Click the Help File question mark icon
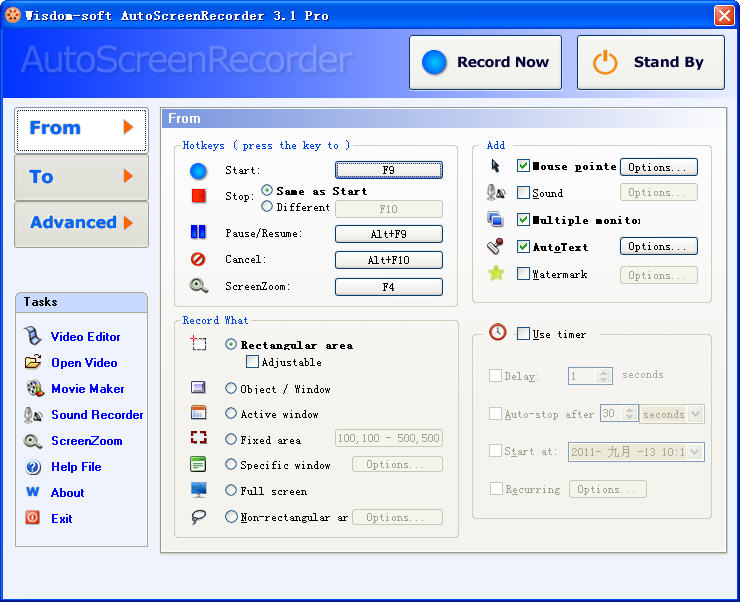740x602 pixels. click(x=33, y=467)
